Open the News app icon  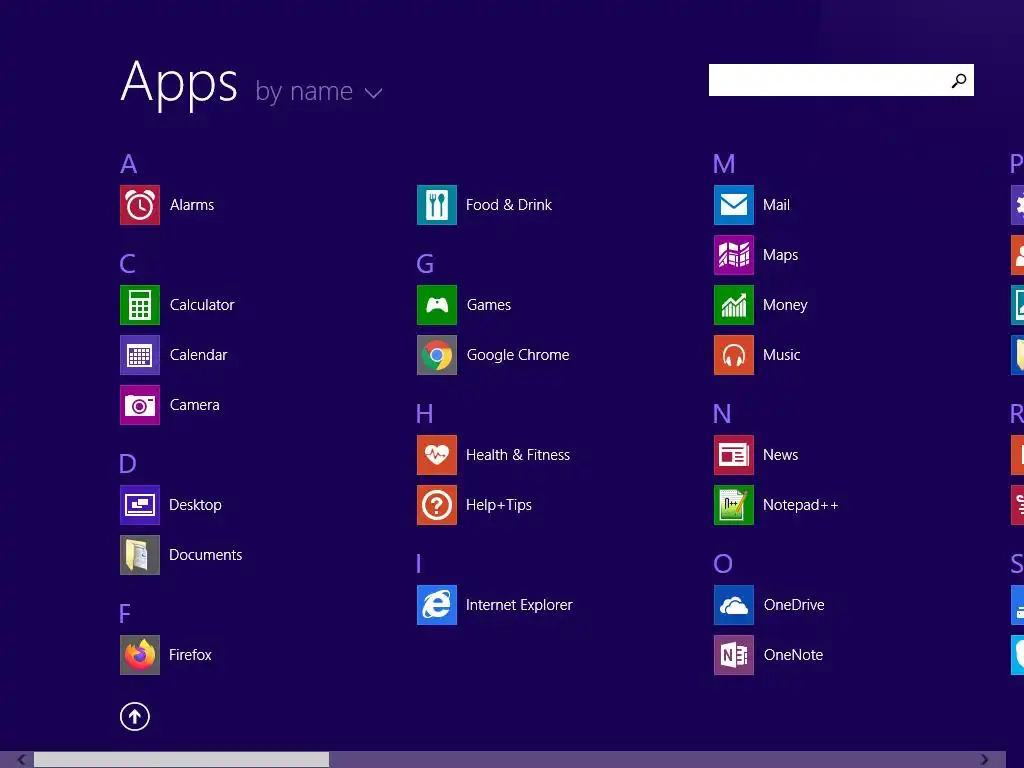tap(734, 455)
